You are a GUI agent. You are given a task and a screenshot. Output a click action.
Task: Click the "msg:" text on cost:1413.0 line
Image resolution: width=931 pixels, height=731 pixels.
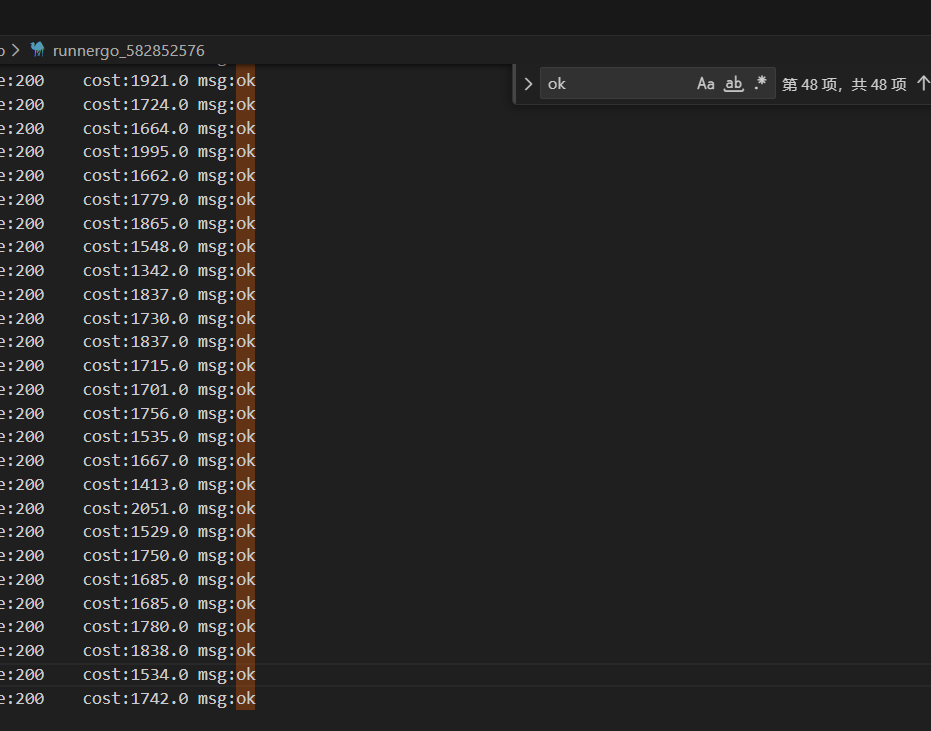click(x=215, y=485)
